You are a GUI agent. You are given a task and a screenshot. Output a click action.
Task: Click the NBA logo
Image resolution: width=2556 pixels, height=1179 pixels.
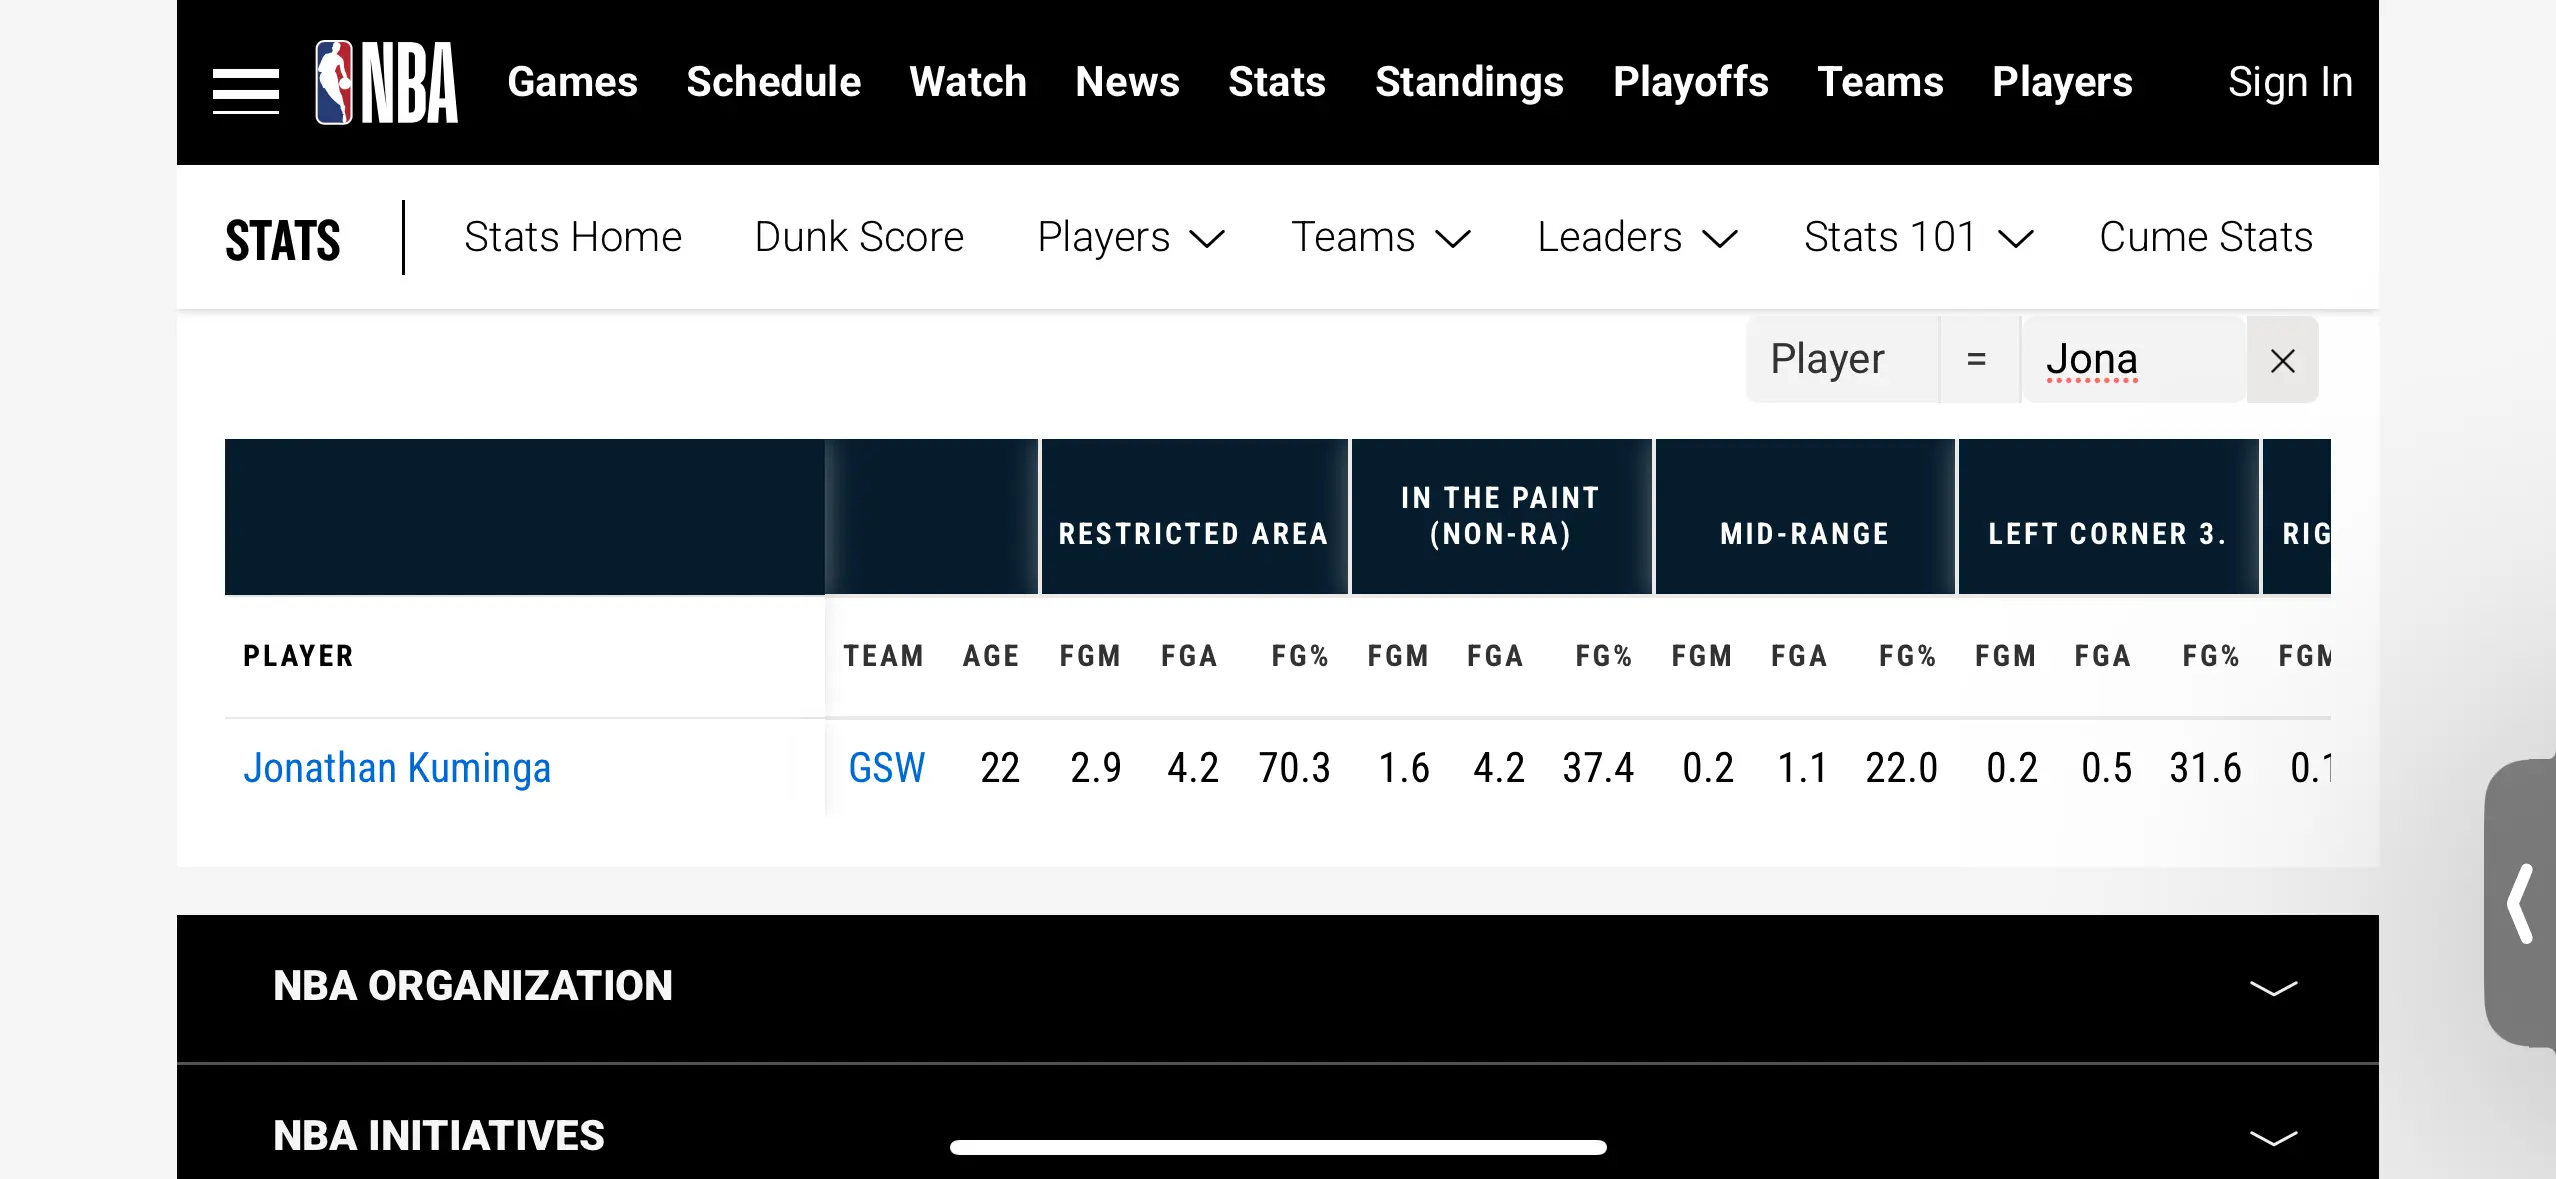tap(386, 82)
